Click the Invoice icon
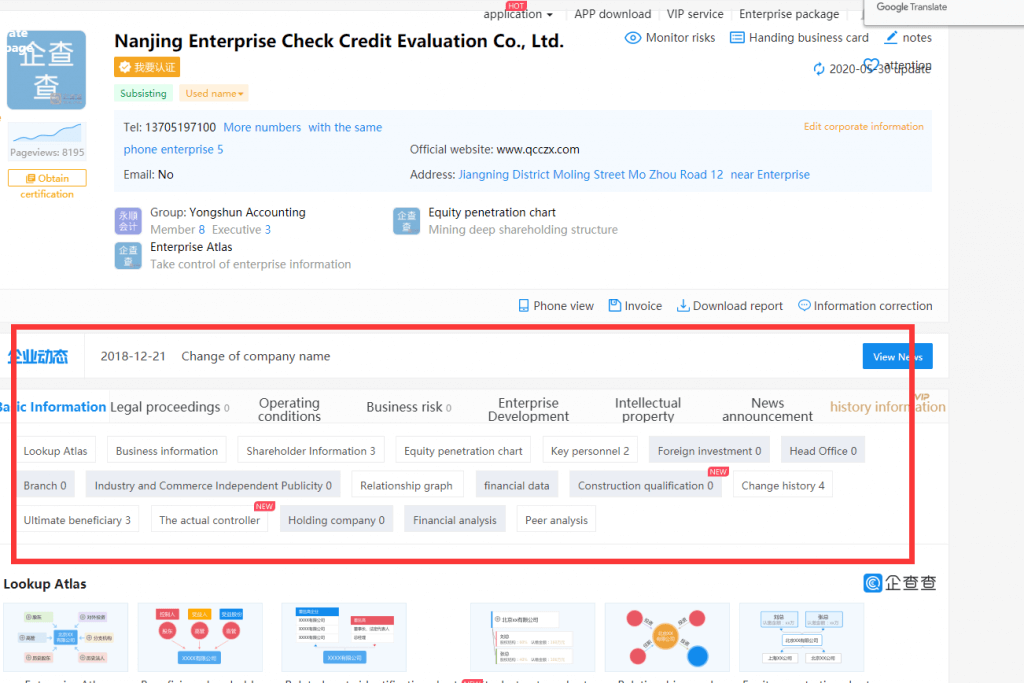The image size is (1024, 683). [x=614, y=306]
